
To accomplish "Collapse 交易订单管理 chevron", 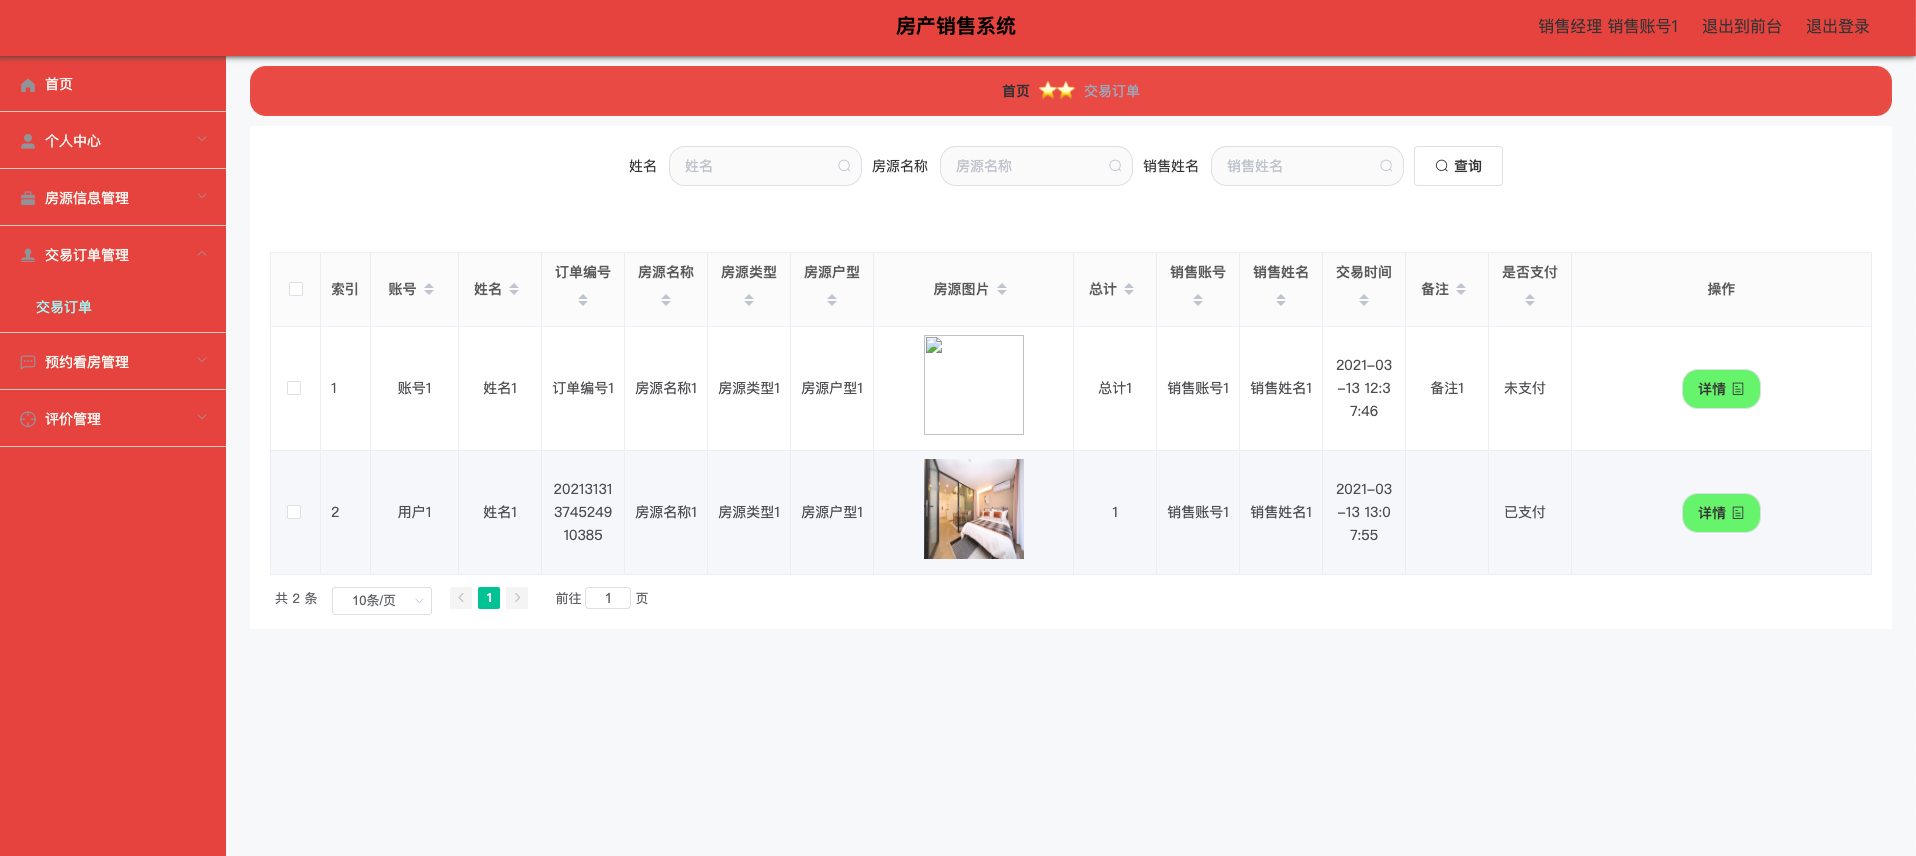I will [x=202, y=253].
